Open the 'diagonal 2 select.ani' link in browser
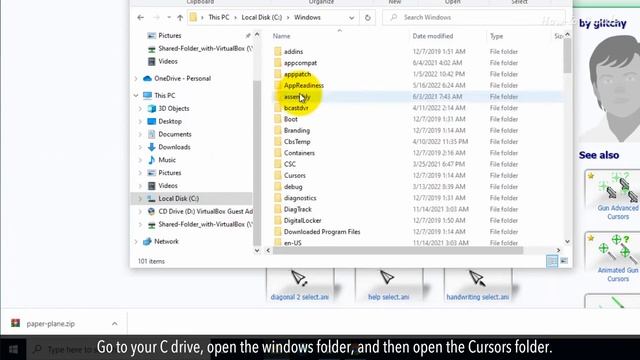The image size is (640, 360). point(300,297)
